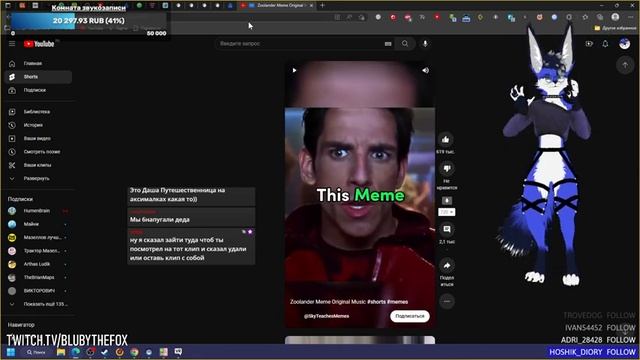Open Библиотека in the sidebar
The width and height of the screenshot is (640, 360).
[x=38, y=111]
